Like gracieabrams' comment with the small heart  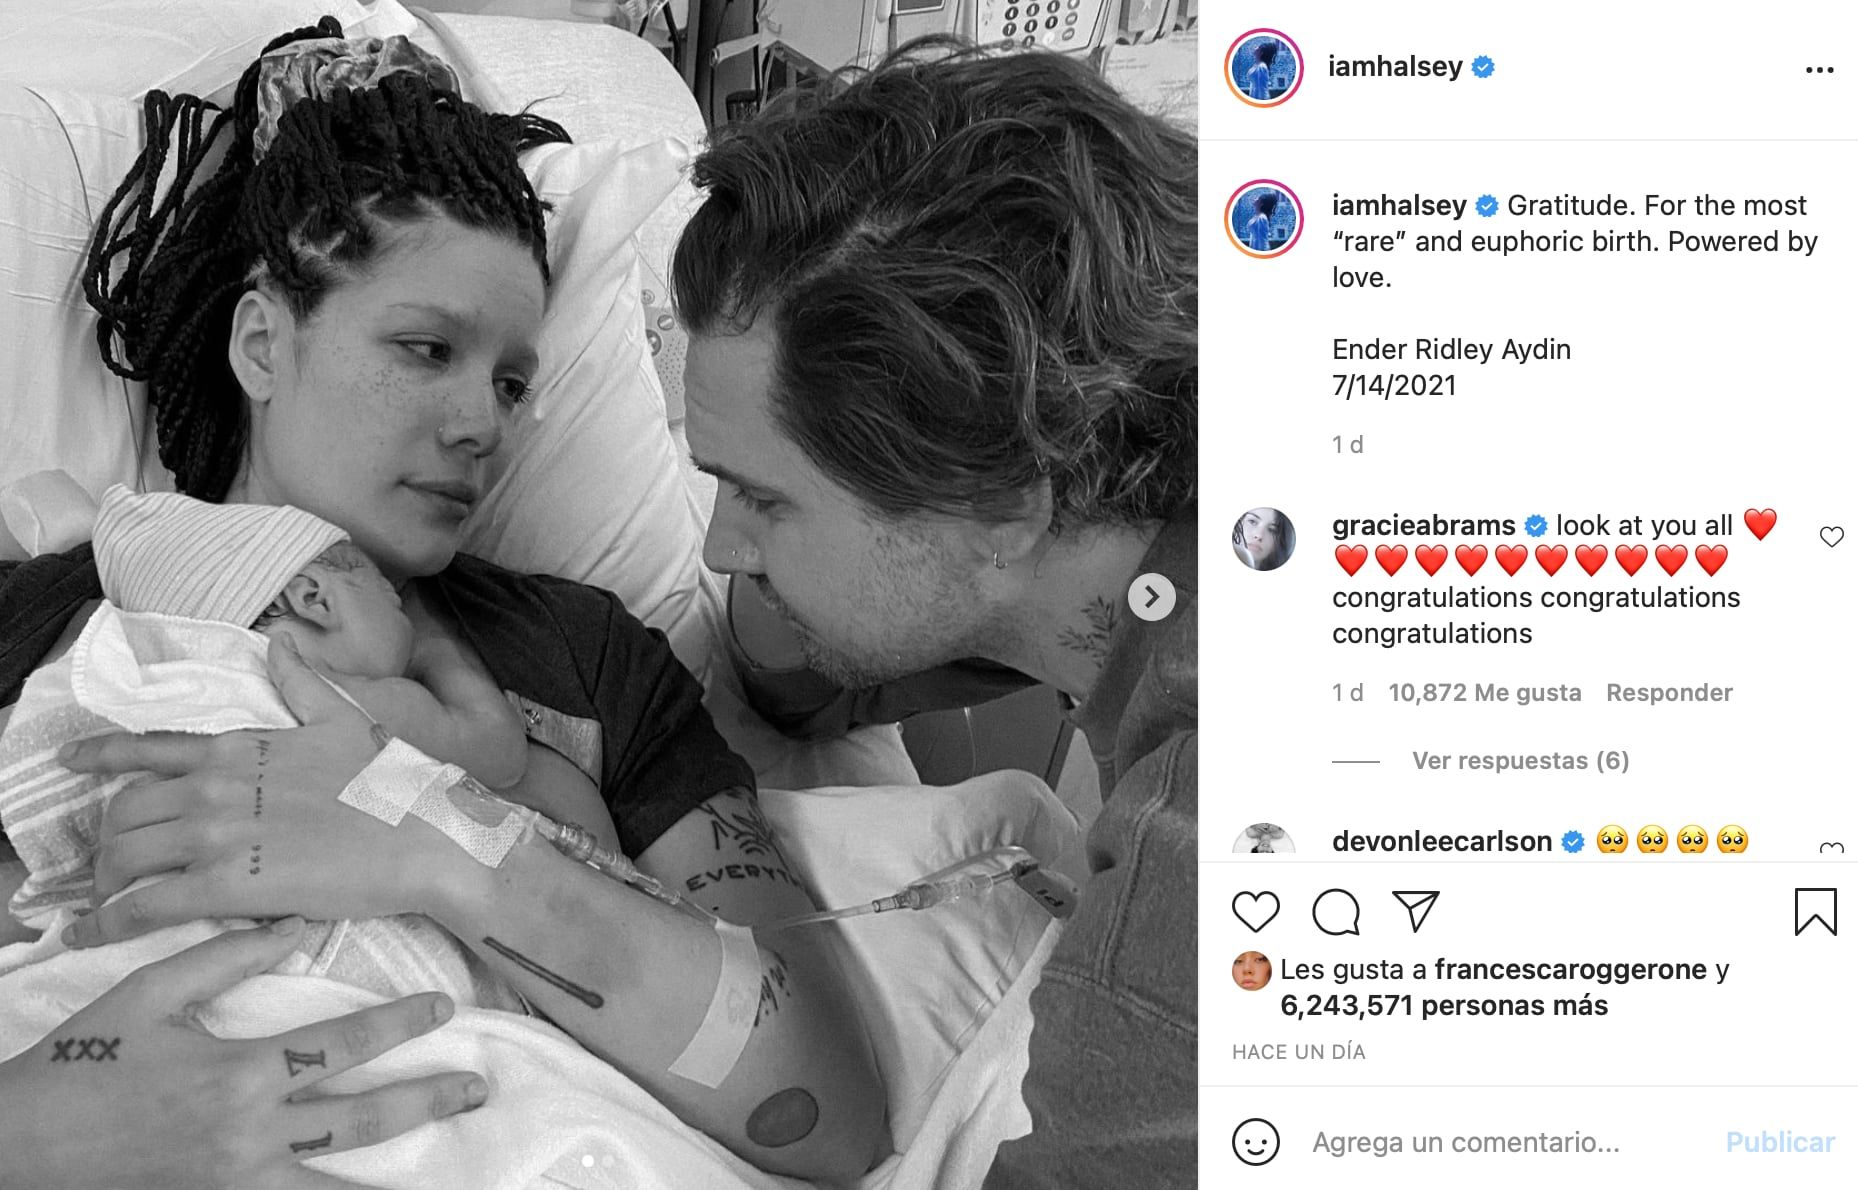point(1831,537)
